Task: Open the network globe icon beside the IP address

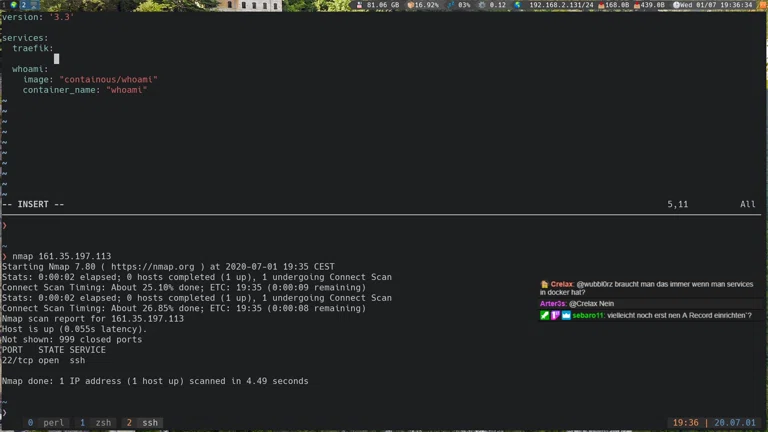Action: pos(518,5)
